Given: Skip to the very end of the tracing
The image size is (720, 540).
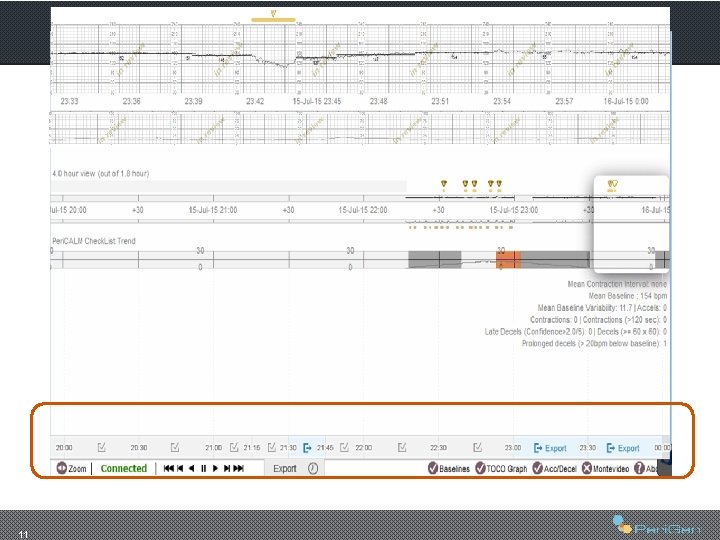Looking at the screenshot, I should click(238, 468).
